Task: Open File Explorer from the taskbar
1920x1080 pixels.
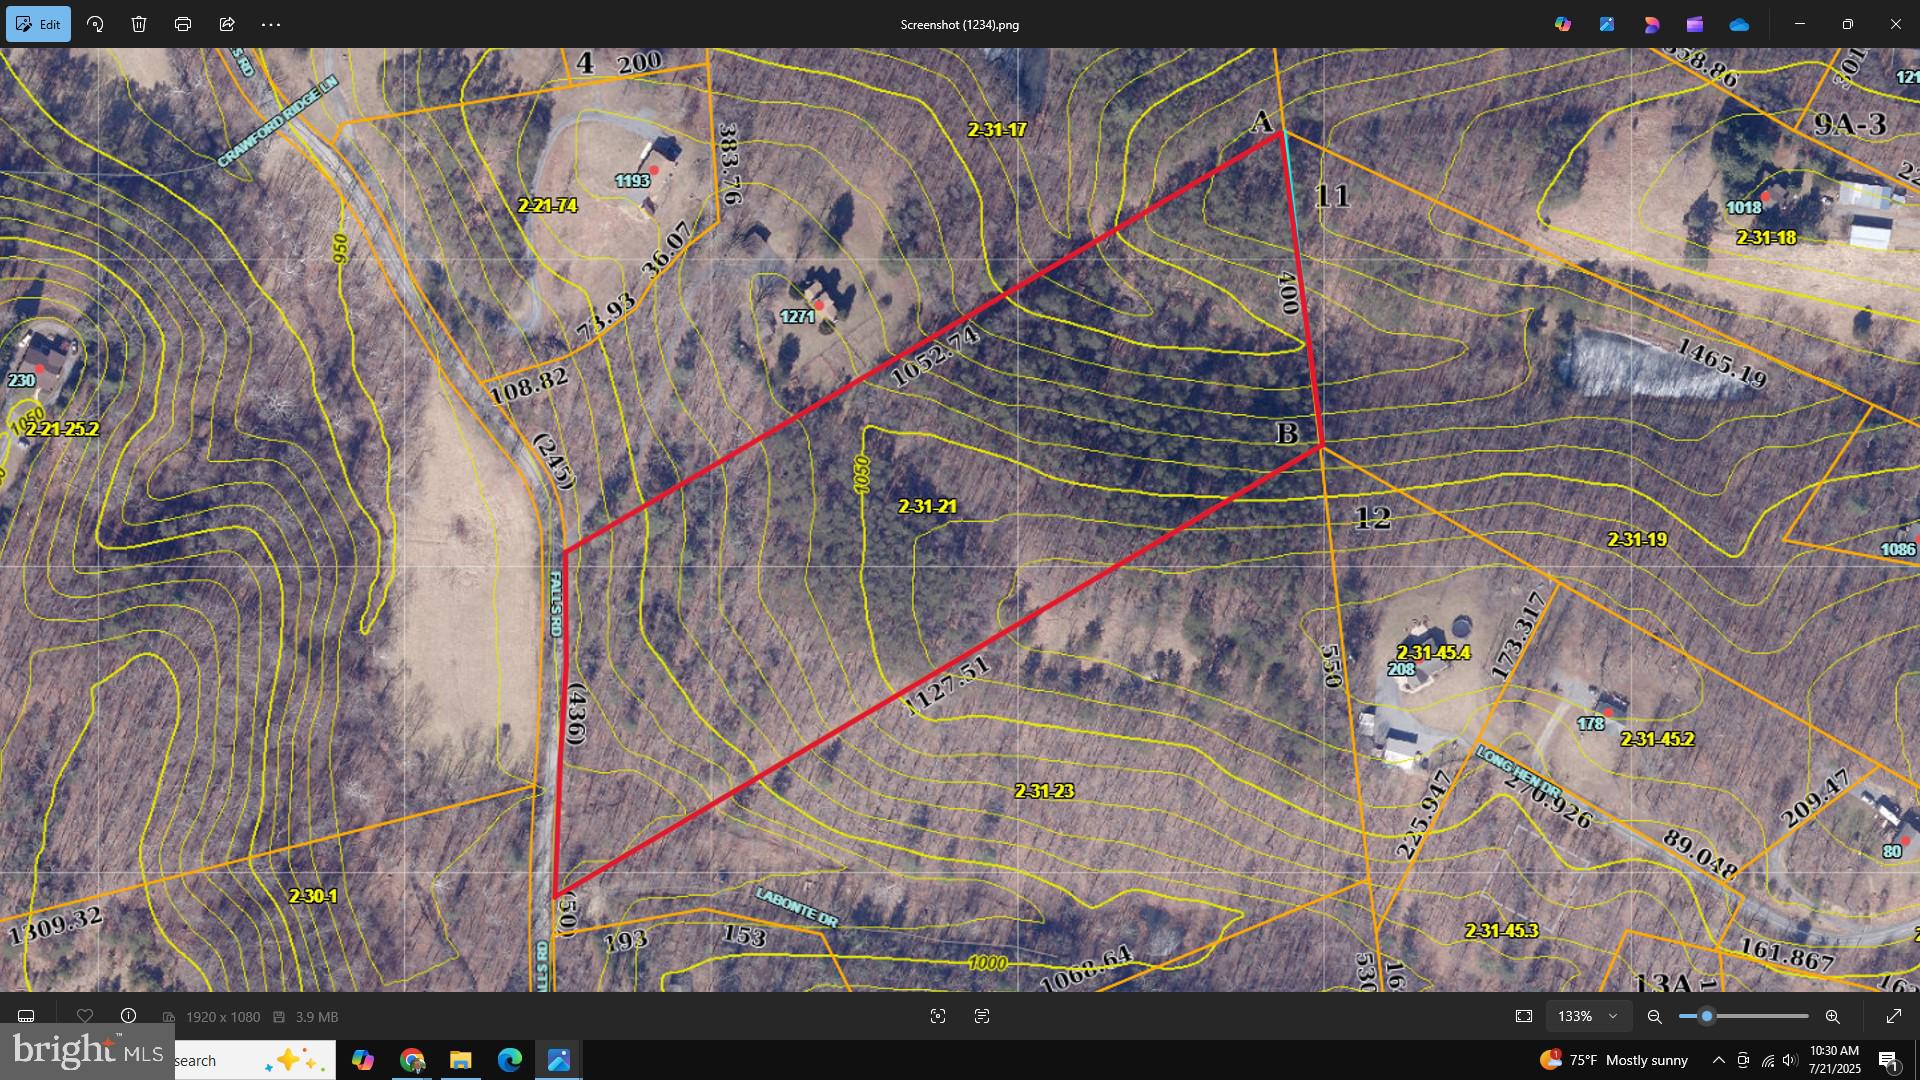Action: coord(460,1060)
